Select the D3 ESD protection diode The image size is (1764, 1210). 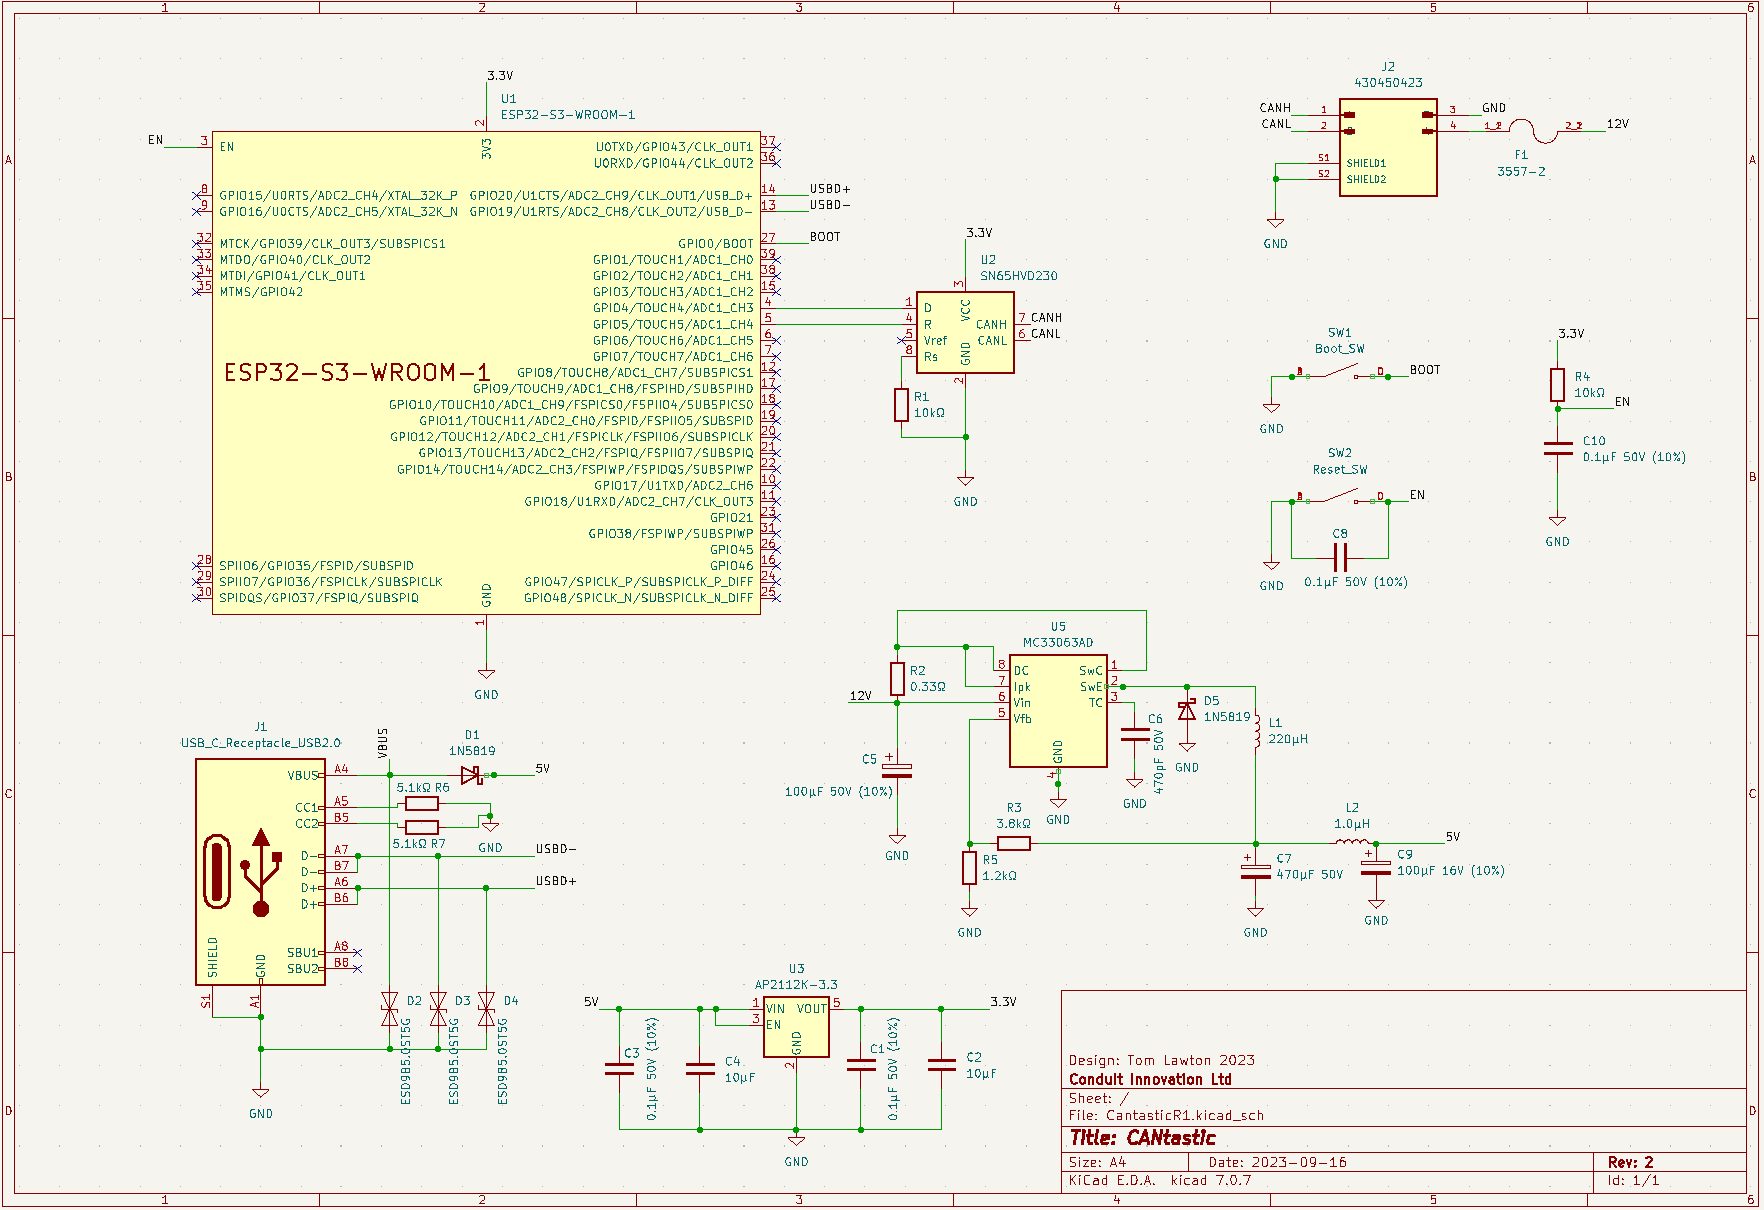coord(438,1009)
